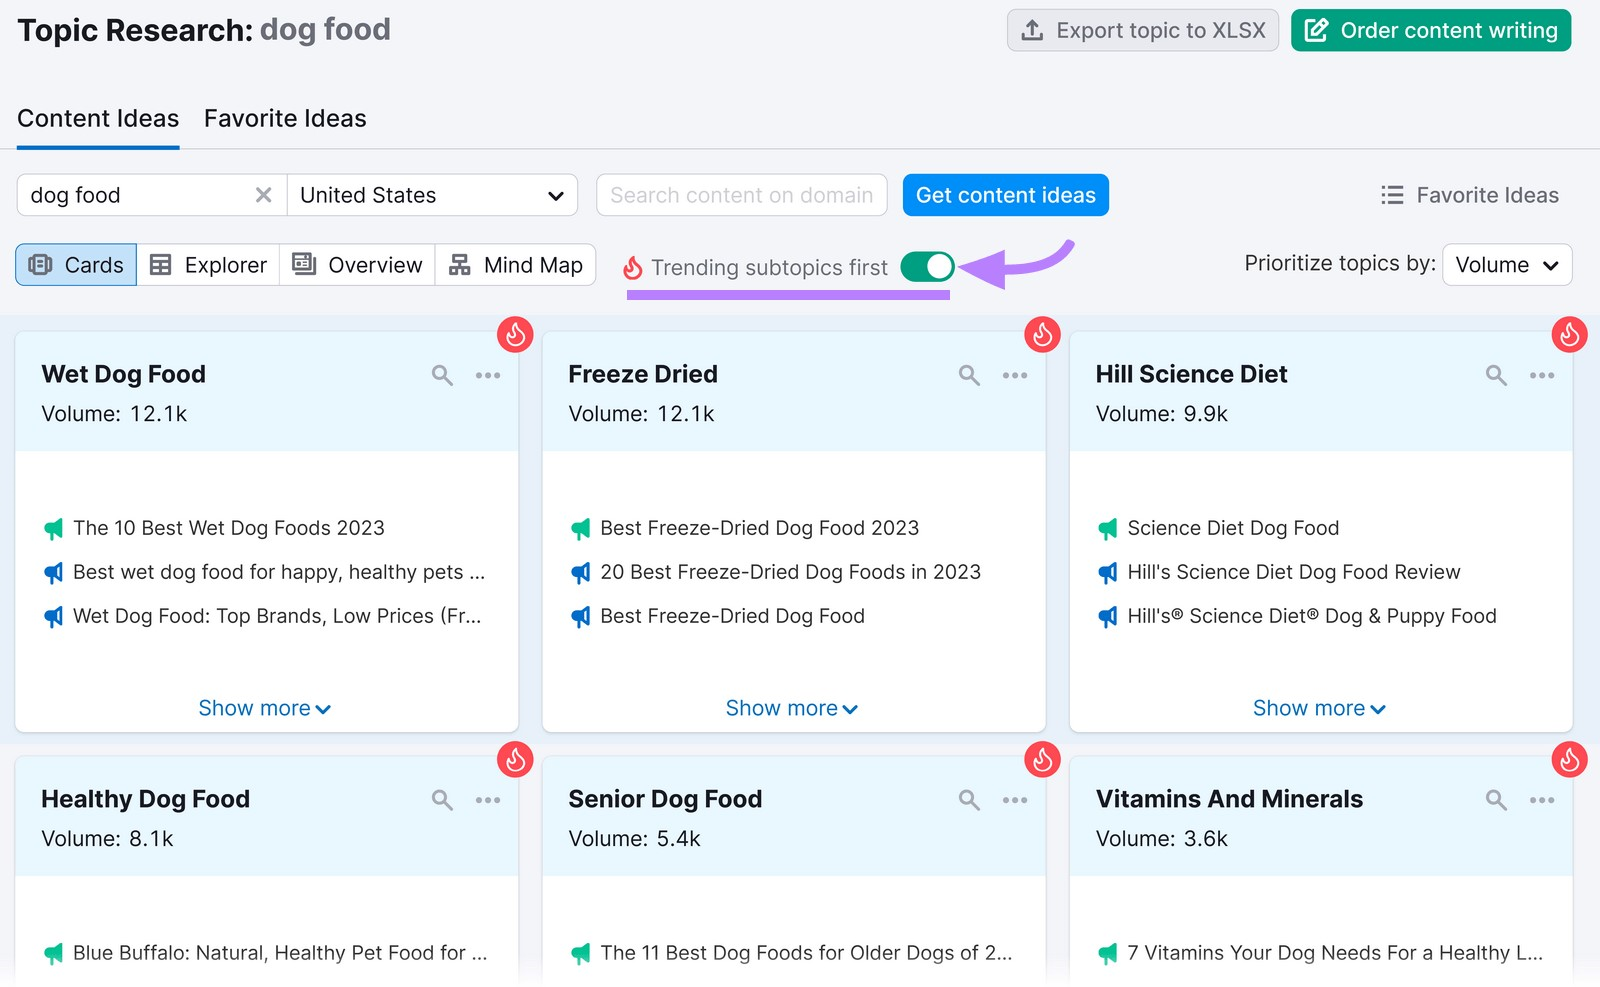Click Export topic to XLSX button
This screenshot has height=987, width=1600.
tap(1142, 31)
